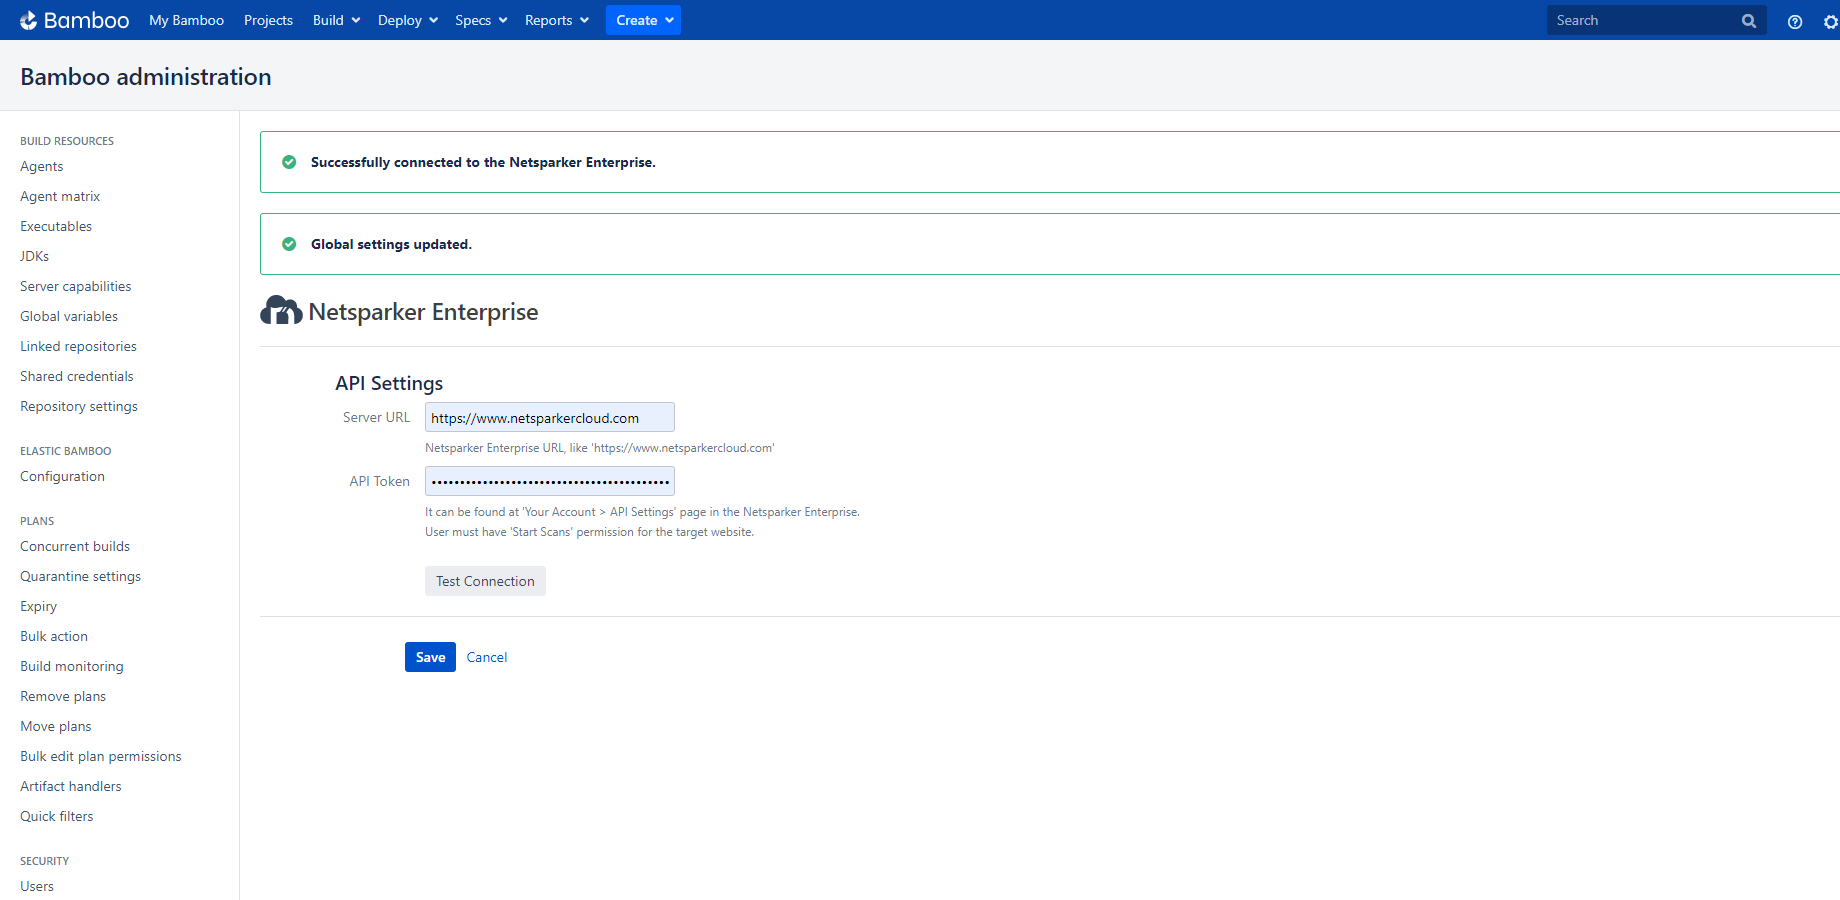Click the 'Global settings updated.' message
The image size is (1840, 900).
(x=391, y=244)
